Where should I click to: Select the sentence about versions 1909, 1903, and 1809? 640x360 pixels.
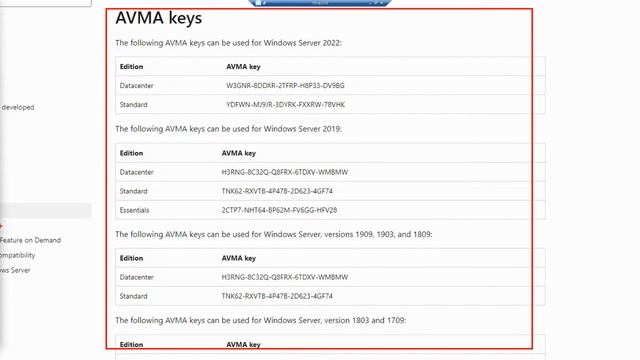click(x=274, y=234)
